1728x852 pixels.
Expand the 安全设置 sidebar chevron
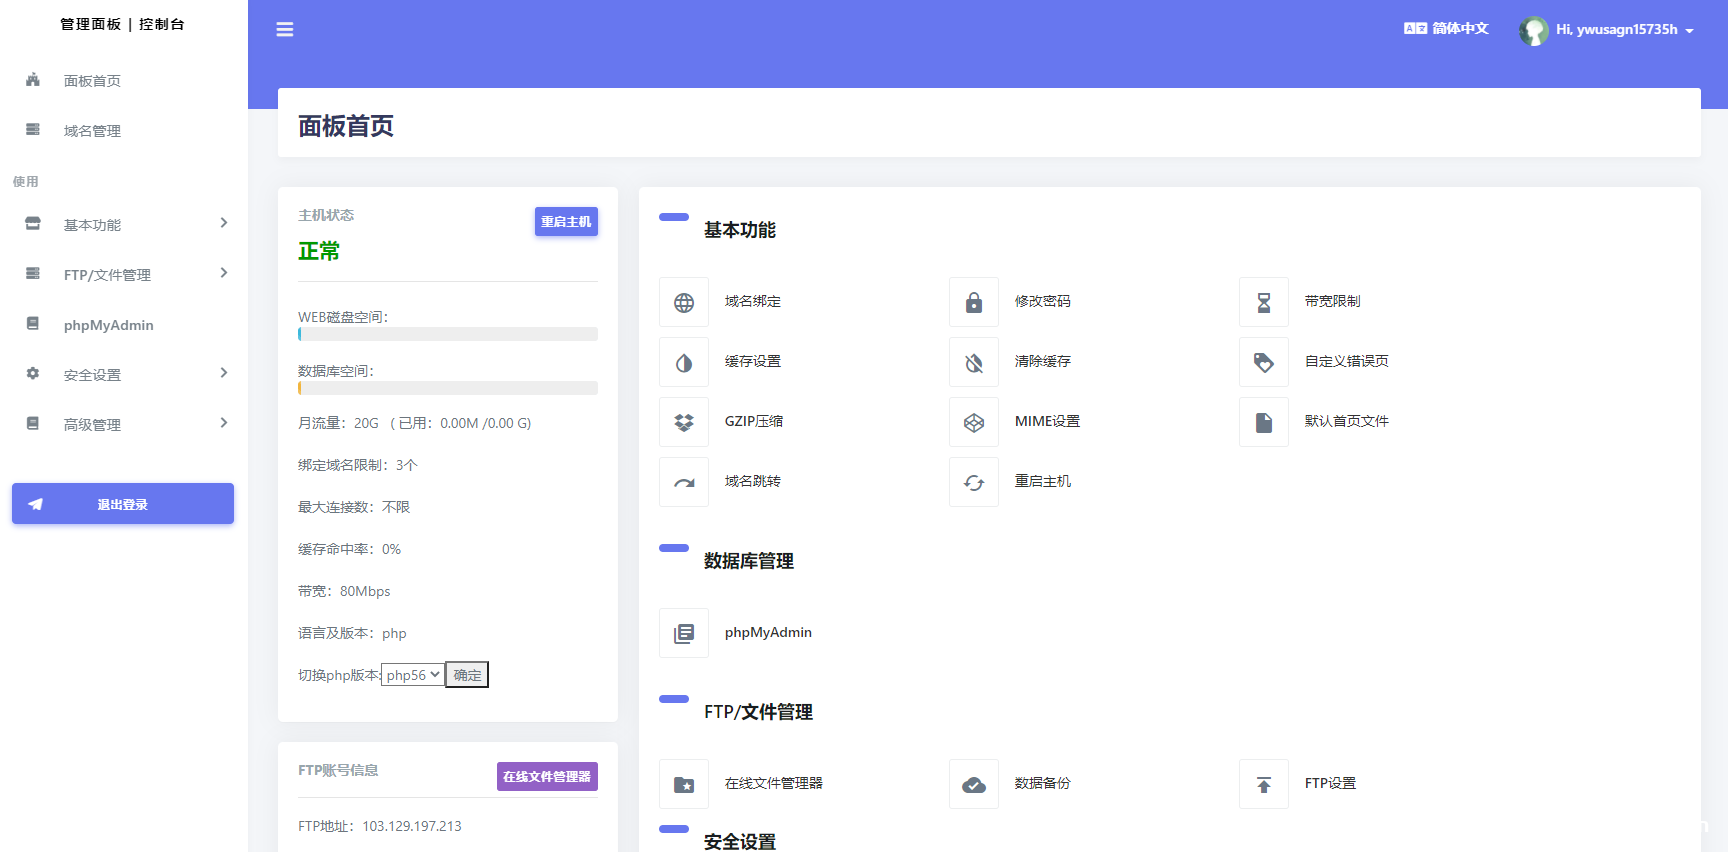point(224,373)
